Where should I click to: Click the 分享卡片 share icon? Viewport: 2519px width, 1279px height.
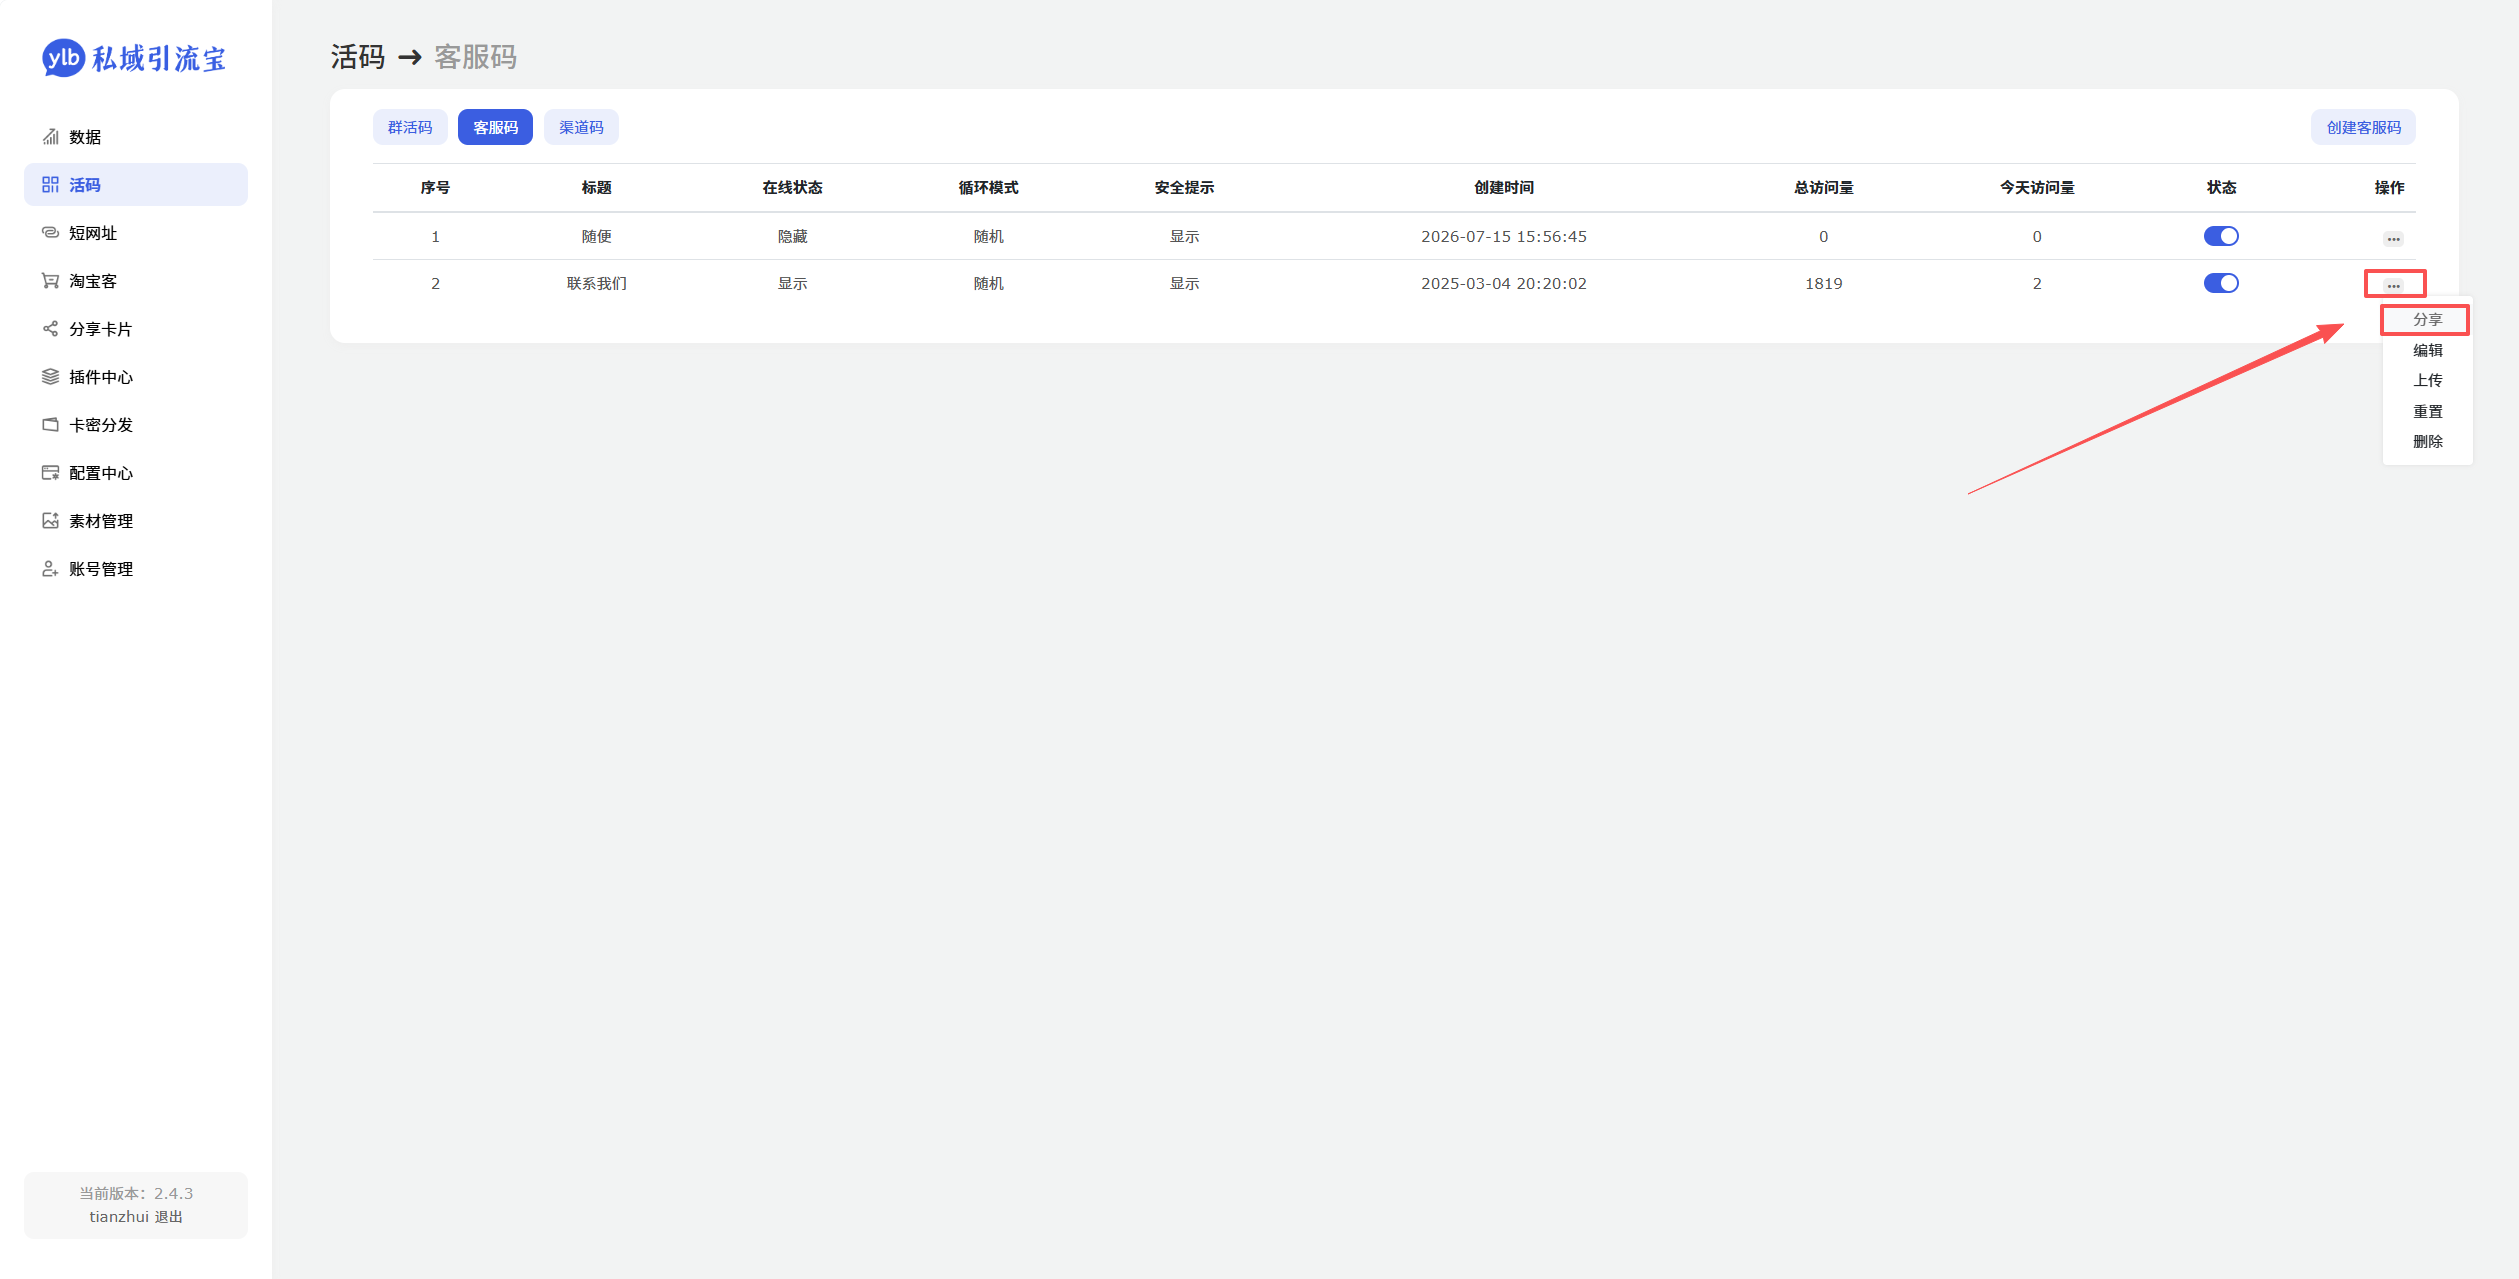tap(50, 329)
